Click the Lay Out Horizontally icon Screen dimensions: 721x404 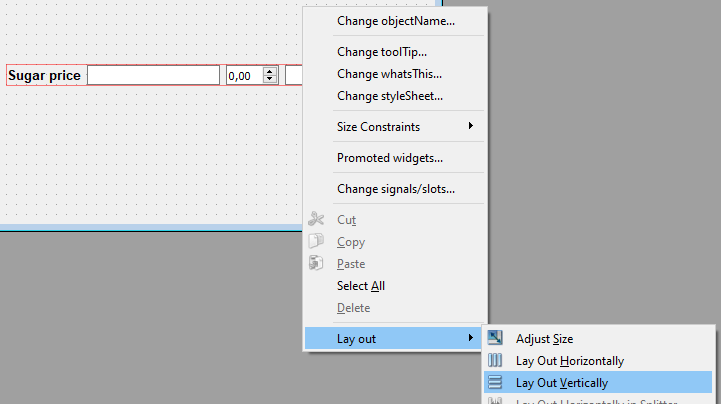[x=495, y=361]
